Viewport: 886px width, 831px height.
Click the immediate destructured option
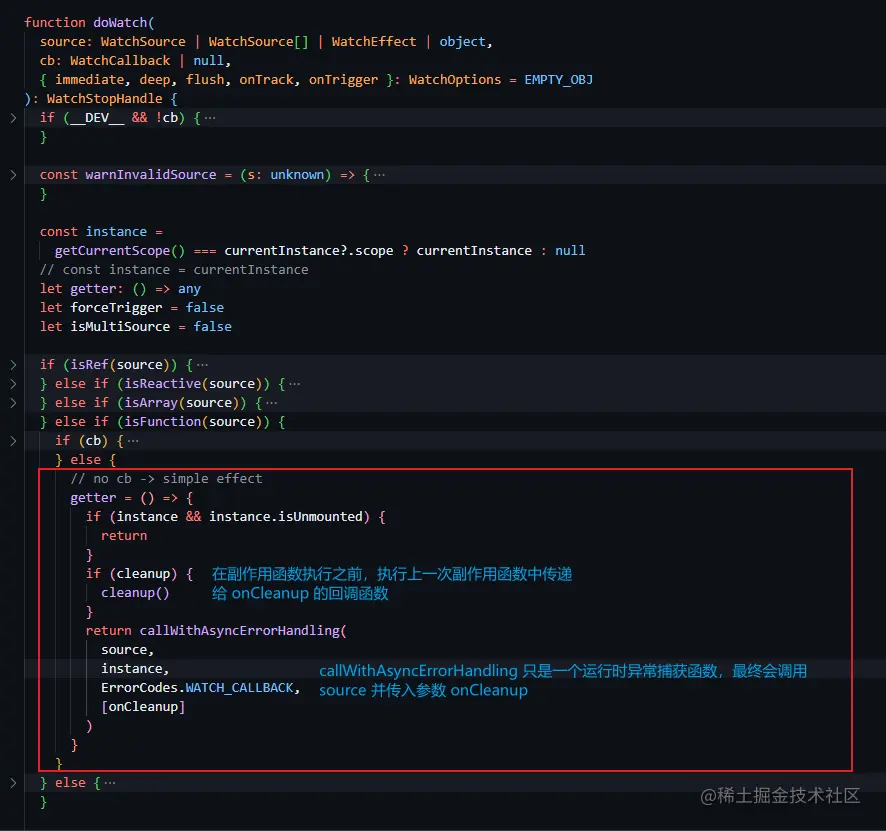click(x=89, y=80)
